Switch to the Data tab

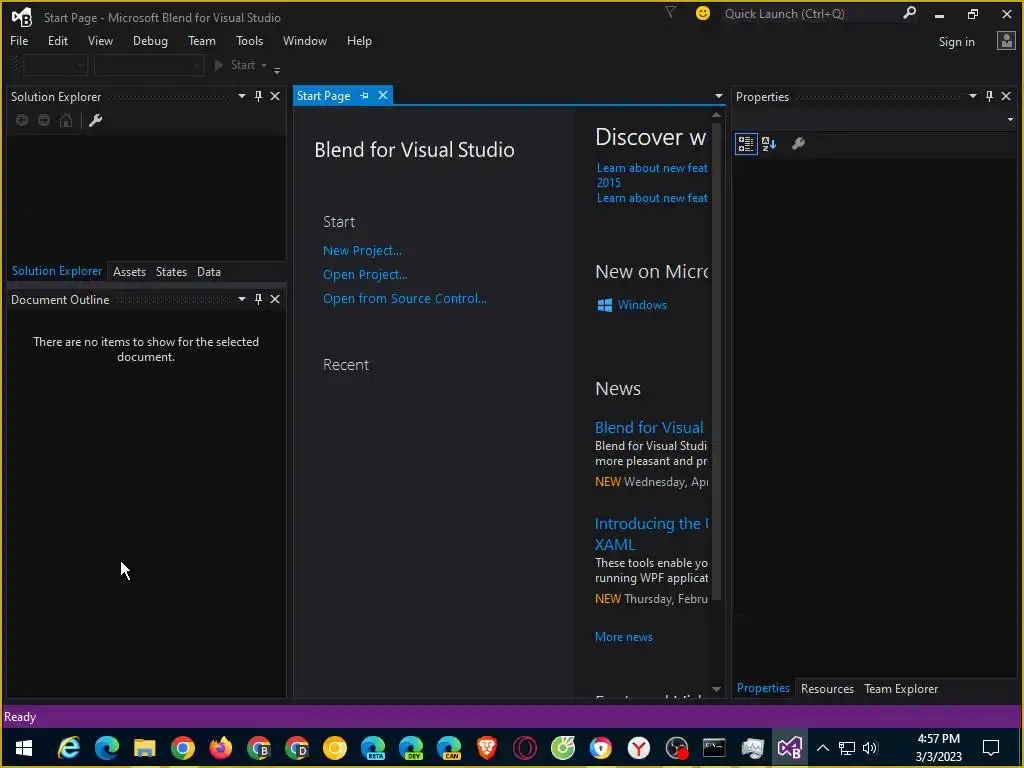209,272
